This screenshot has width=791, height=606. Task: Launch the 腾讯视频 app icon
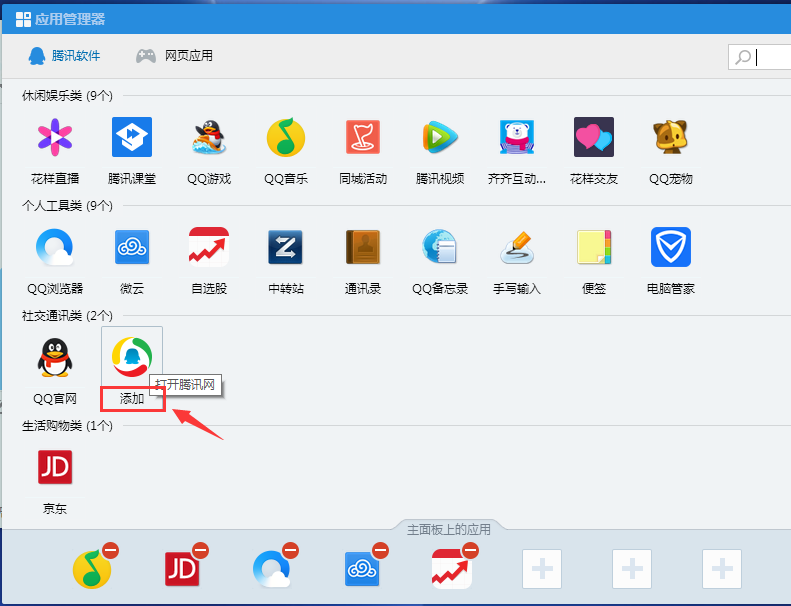tap(440, 137)
